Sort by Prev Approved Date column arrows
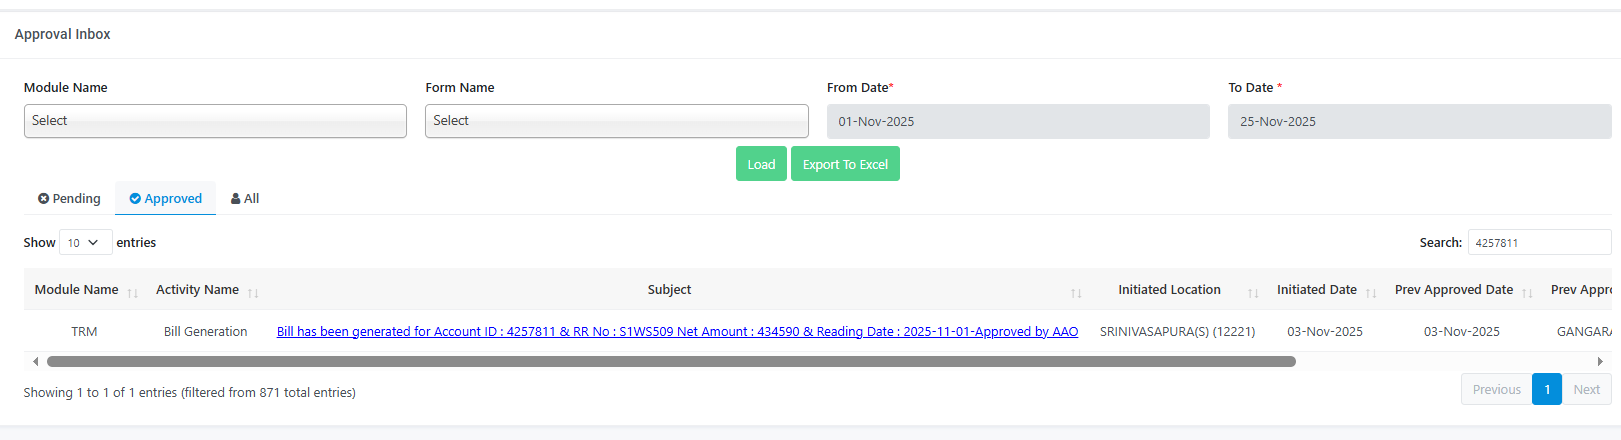Screen dimensions: 1621x440 click(1527, 293)
